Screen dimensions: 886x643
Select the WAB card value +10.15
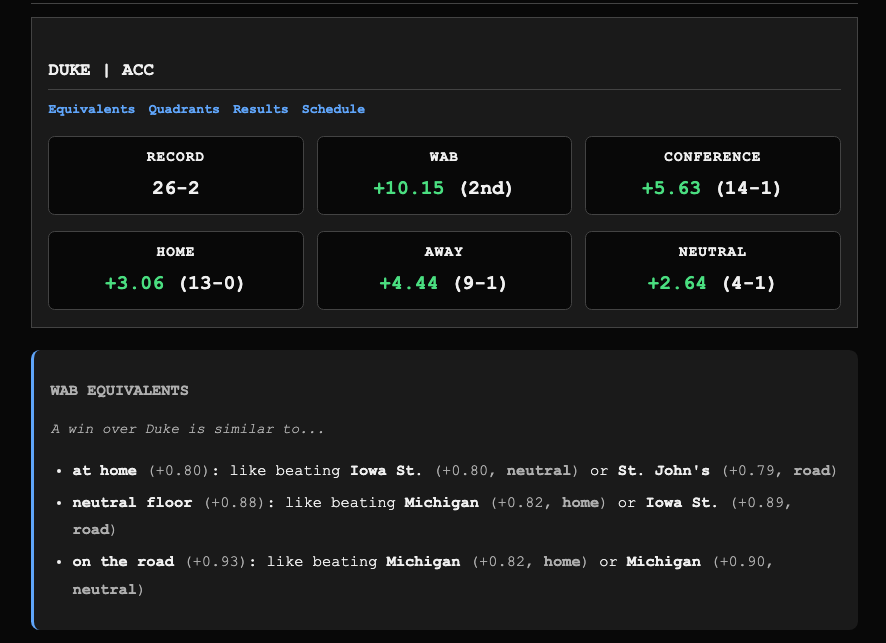(x=409, y=188)
